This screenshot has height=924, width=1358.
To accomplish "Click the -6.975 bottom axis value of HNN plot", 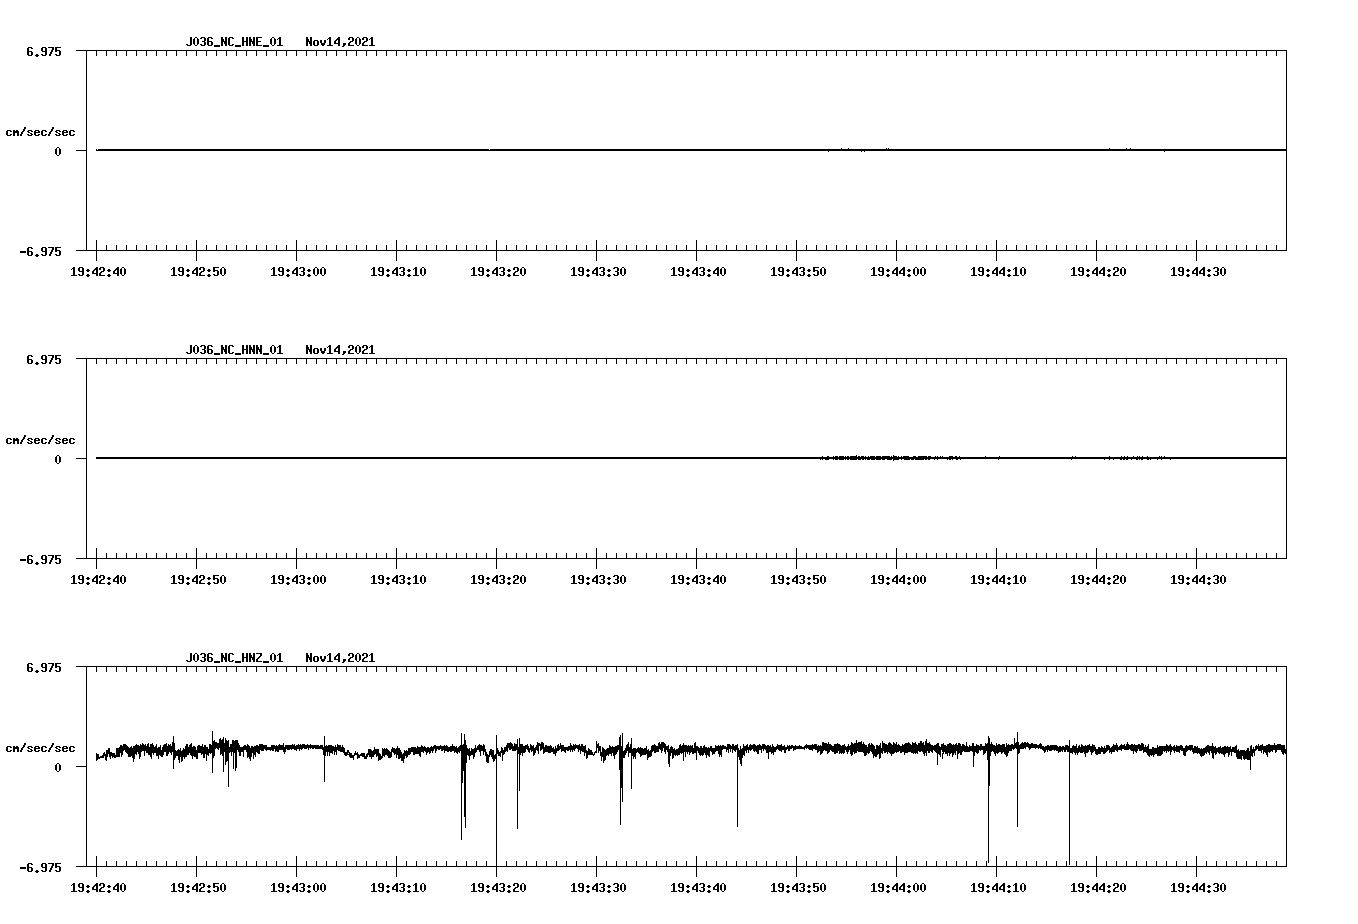I will click(x=41, y=560).
